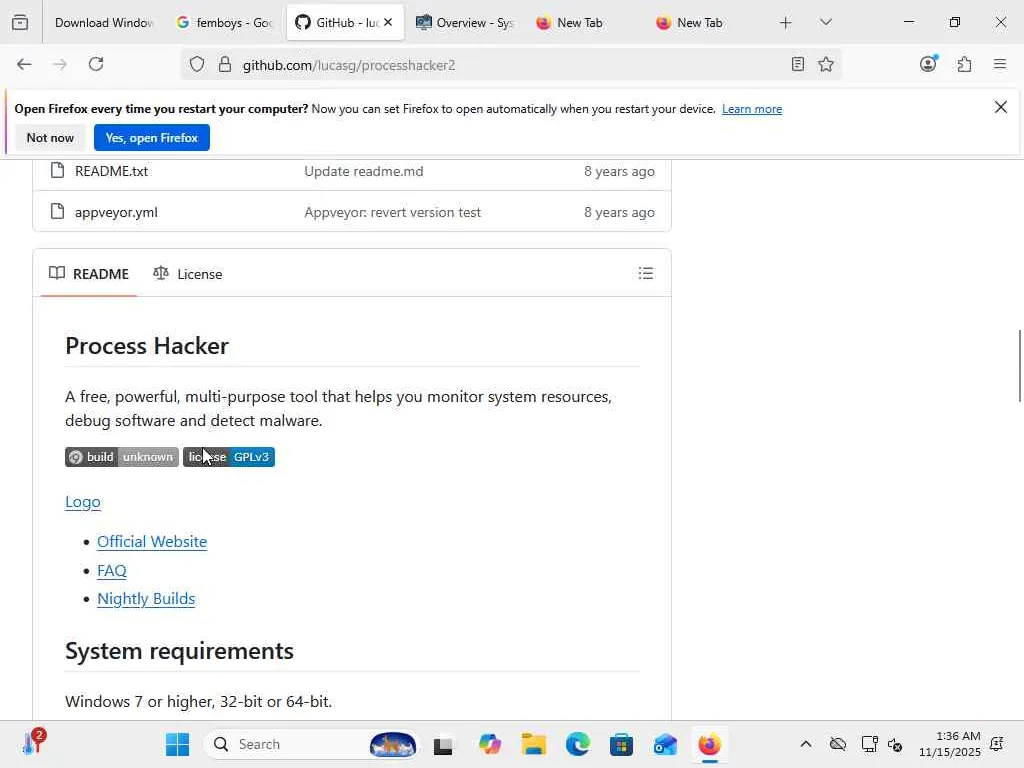This screenshot has height=768, width=1024.
Task: Open the README.txt file link
Action: (112, 171)
